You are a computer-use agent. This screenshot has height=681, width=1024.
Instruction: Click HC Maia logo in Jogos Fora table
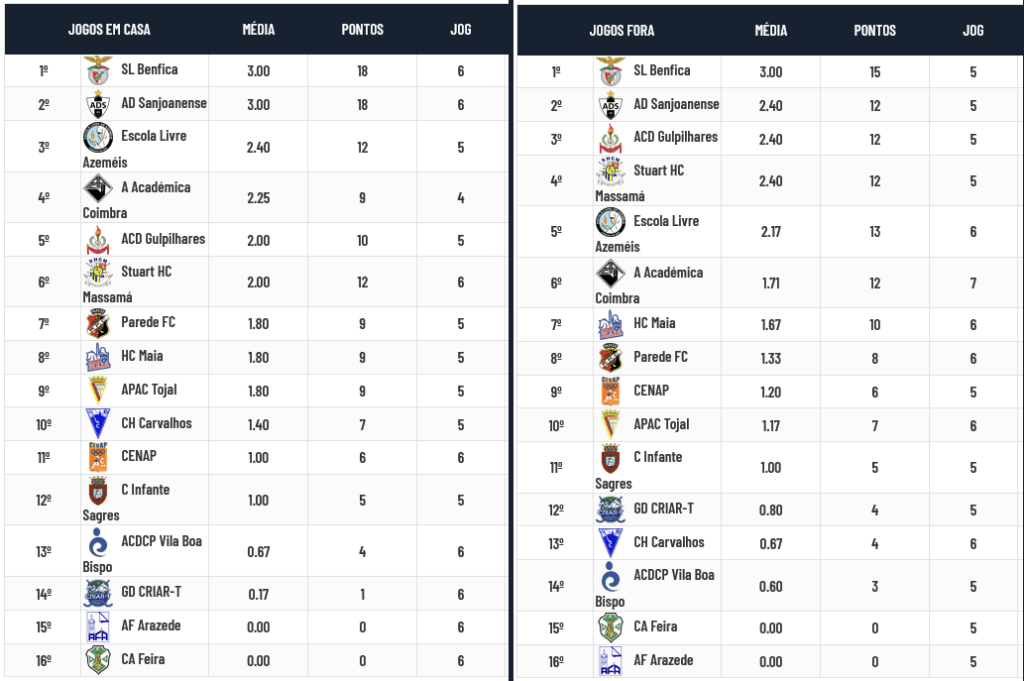click(x=609, y=324)
